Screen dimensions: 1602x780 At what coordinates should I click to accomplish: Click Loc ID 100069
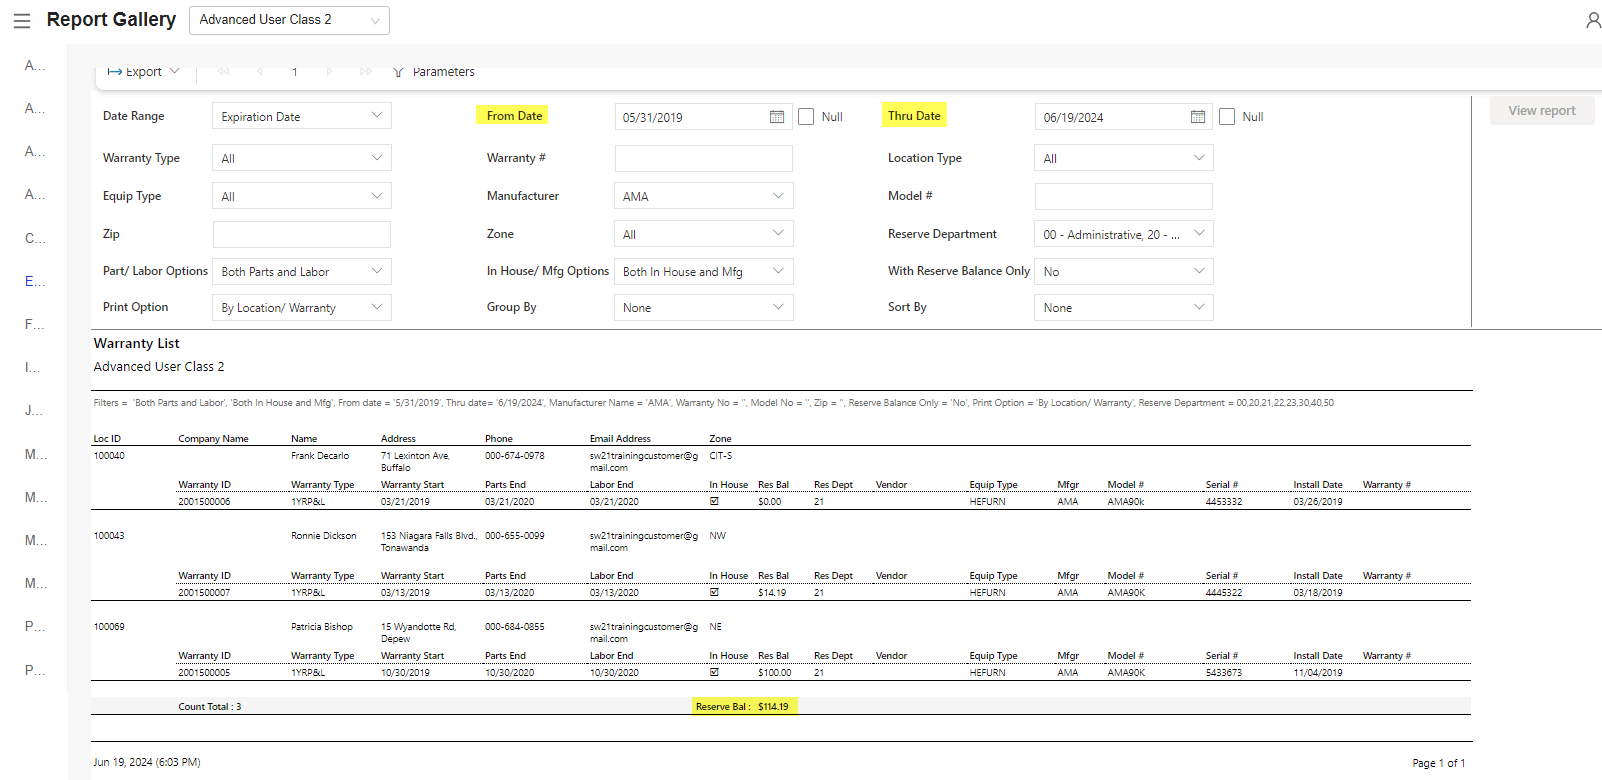tap(109, 627)
